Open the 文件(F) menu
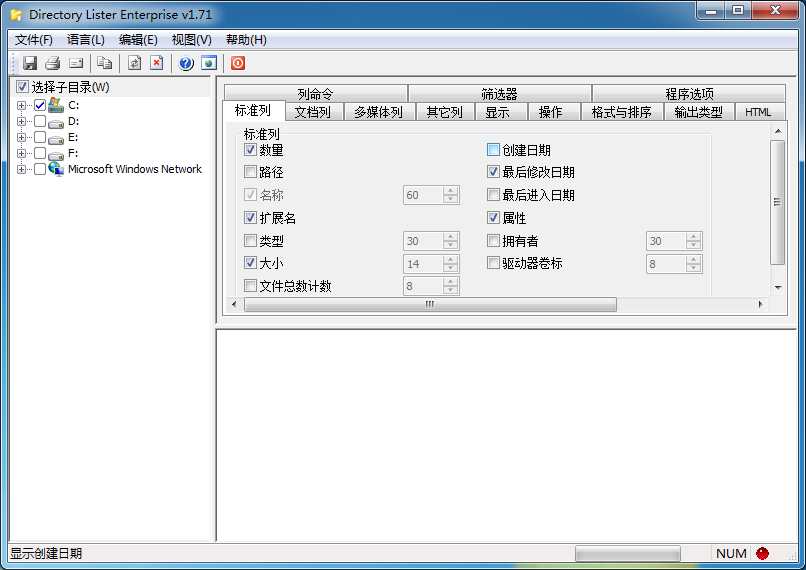This screenshot has height=570, width=806. [34, 40]
